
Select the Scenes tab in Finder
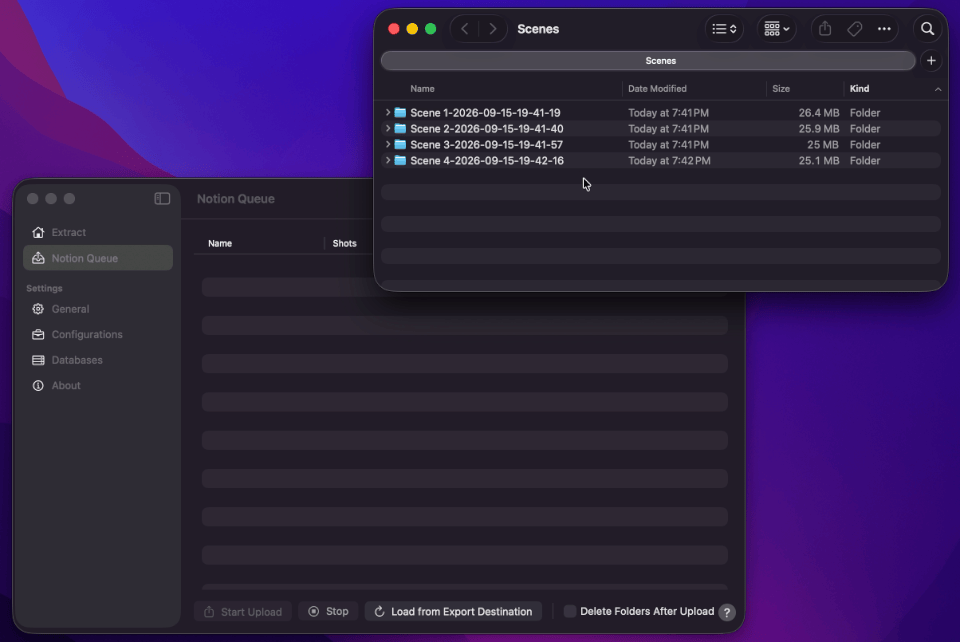click(x=648, y=61)
